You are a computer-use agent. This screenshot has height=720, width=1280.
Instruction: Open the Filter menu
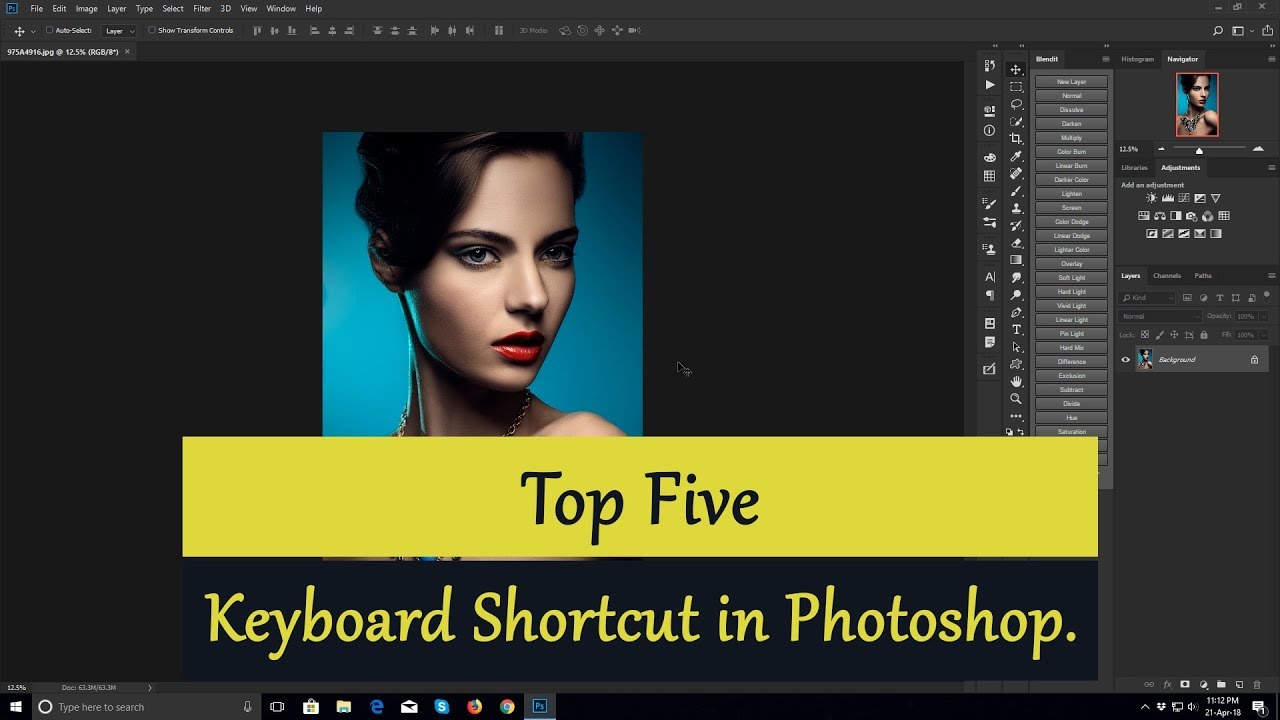tap(202, 8)
